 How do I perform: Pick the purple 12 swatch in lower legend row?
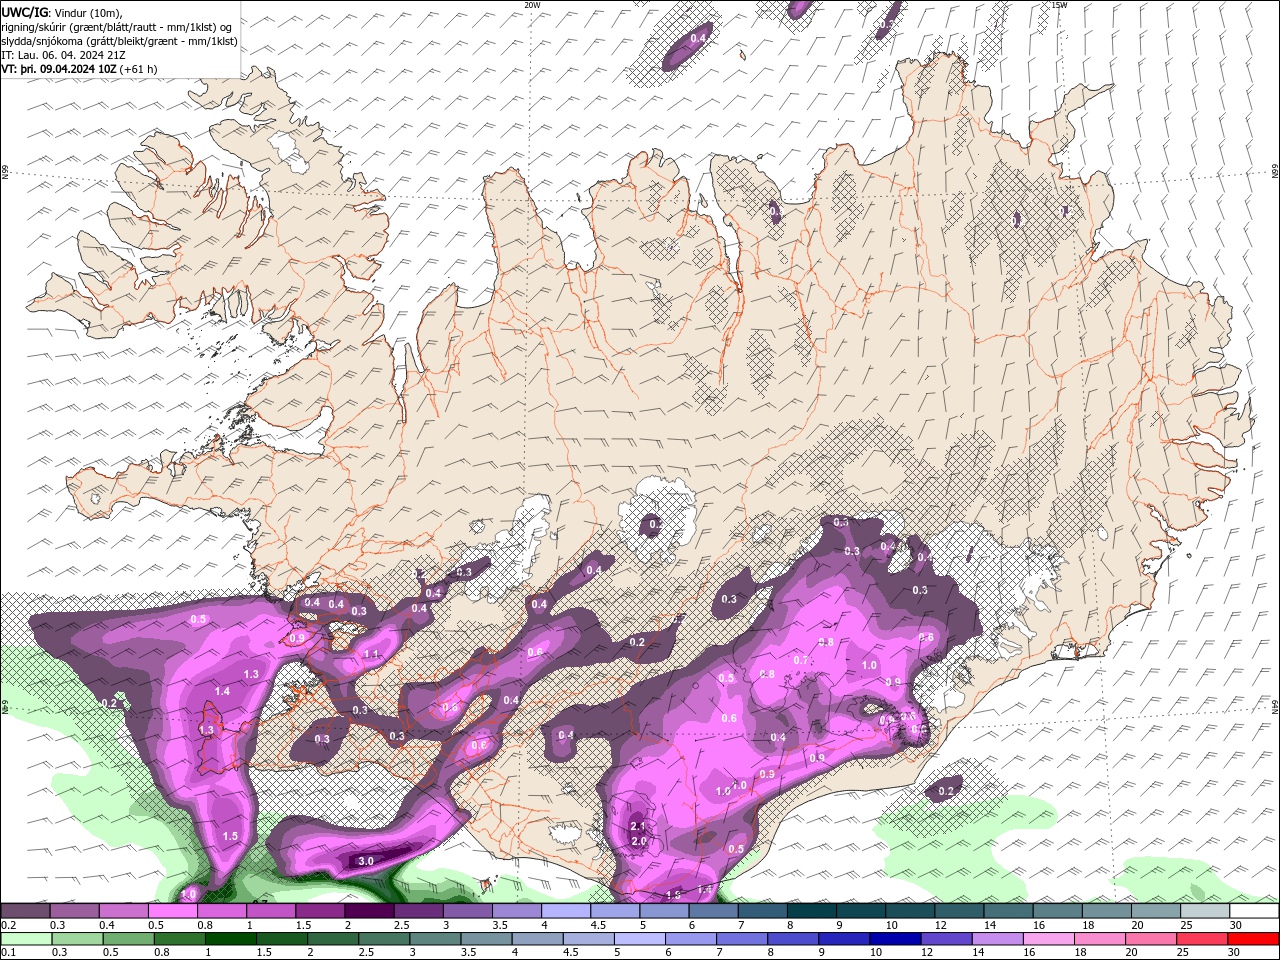pos(946,939)
